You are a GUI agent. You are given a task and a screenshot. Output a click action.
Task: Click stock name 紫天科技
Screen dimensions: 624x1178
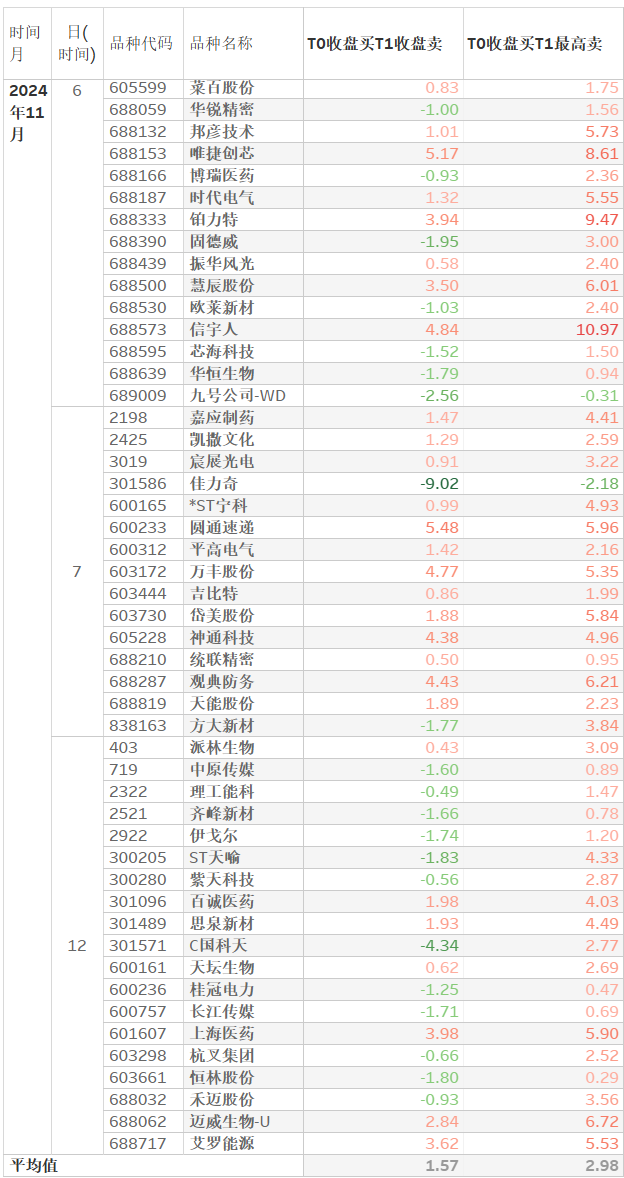click(222, 880)
